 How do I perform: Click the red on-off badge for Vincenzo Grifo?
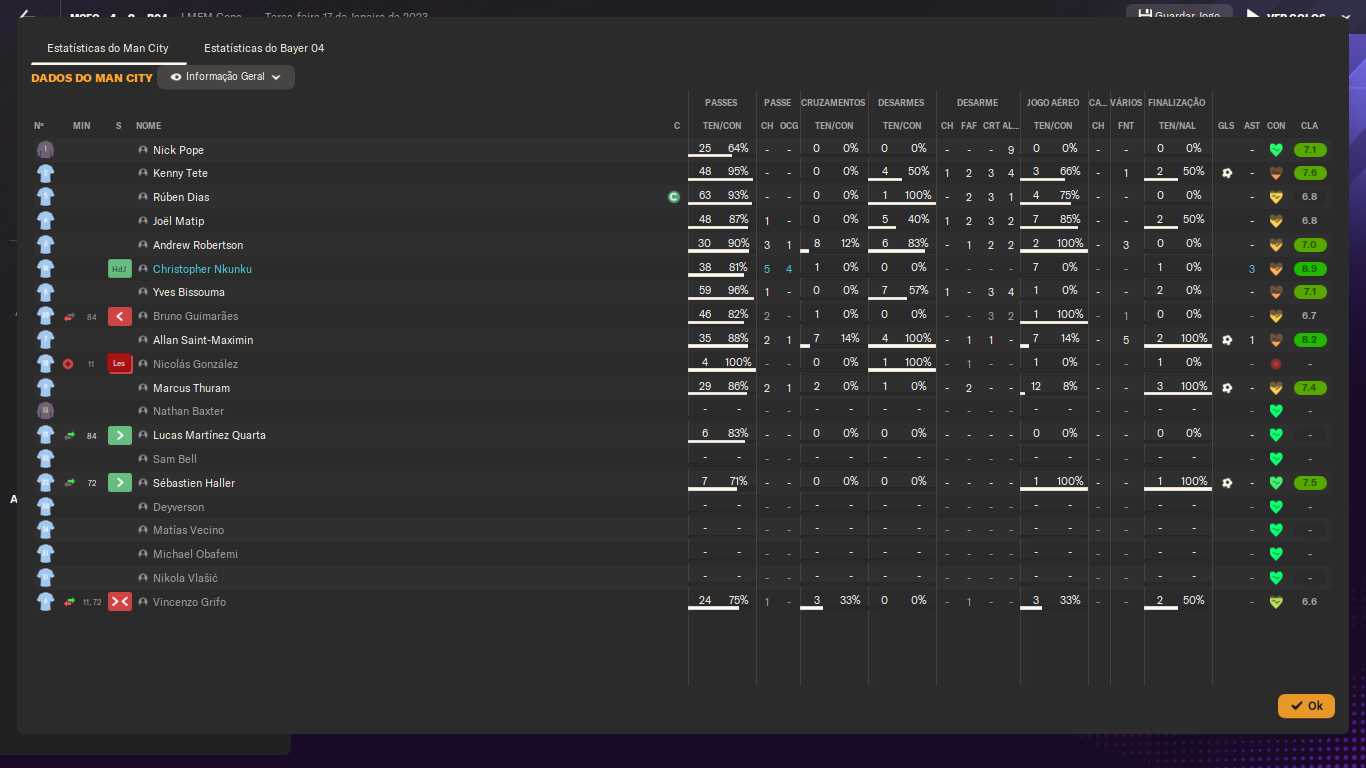point(120,602)
